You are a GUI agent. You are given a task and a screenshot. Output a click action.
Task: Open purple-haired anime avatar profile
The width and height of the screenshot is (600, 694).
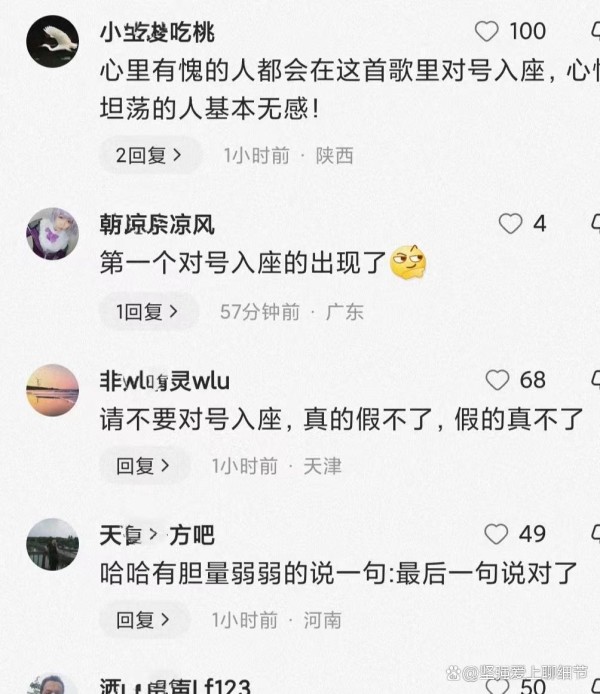click(53, 233)
